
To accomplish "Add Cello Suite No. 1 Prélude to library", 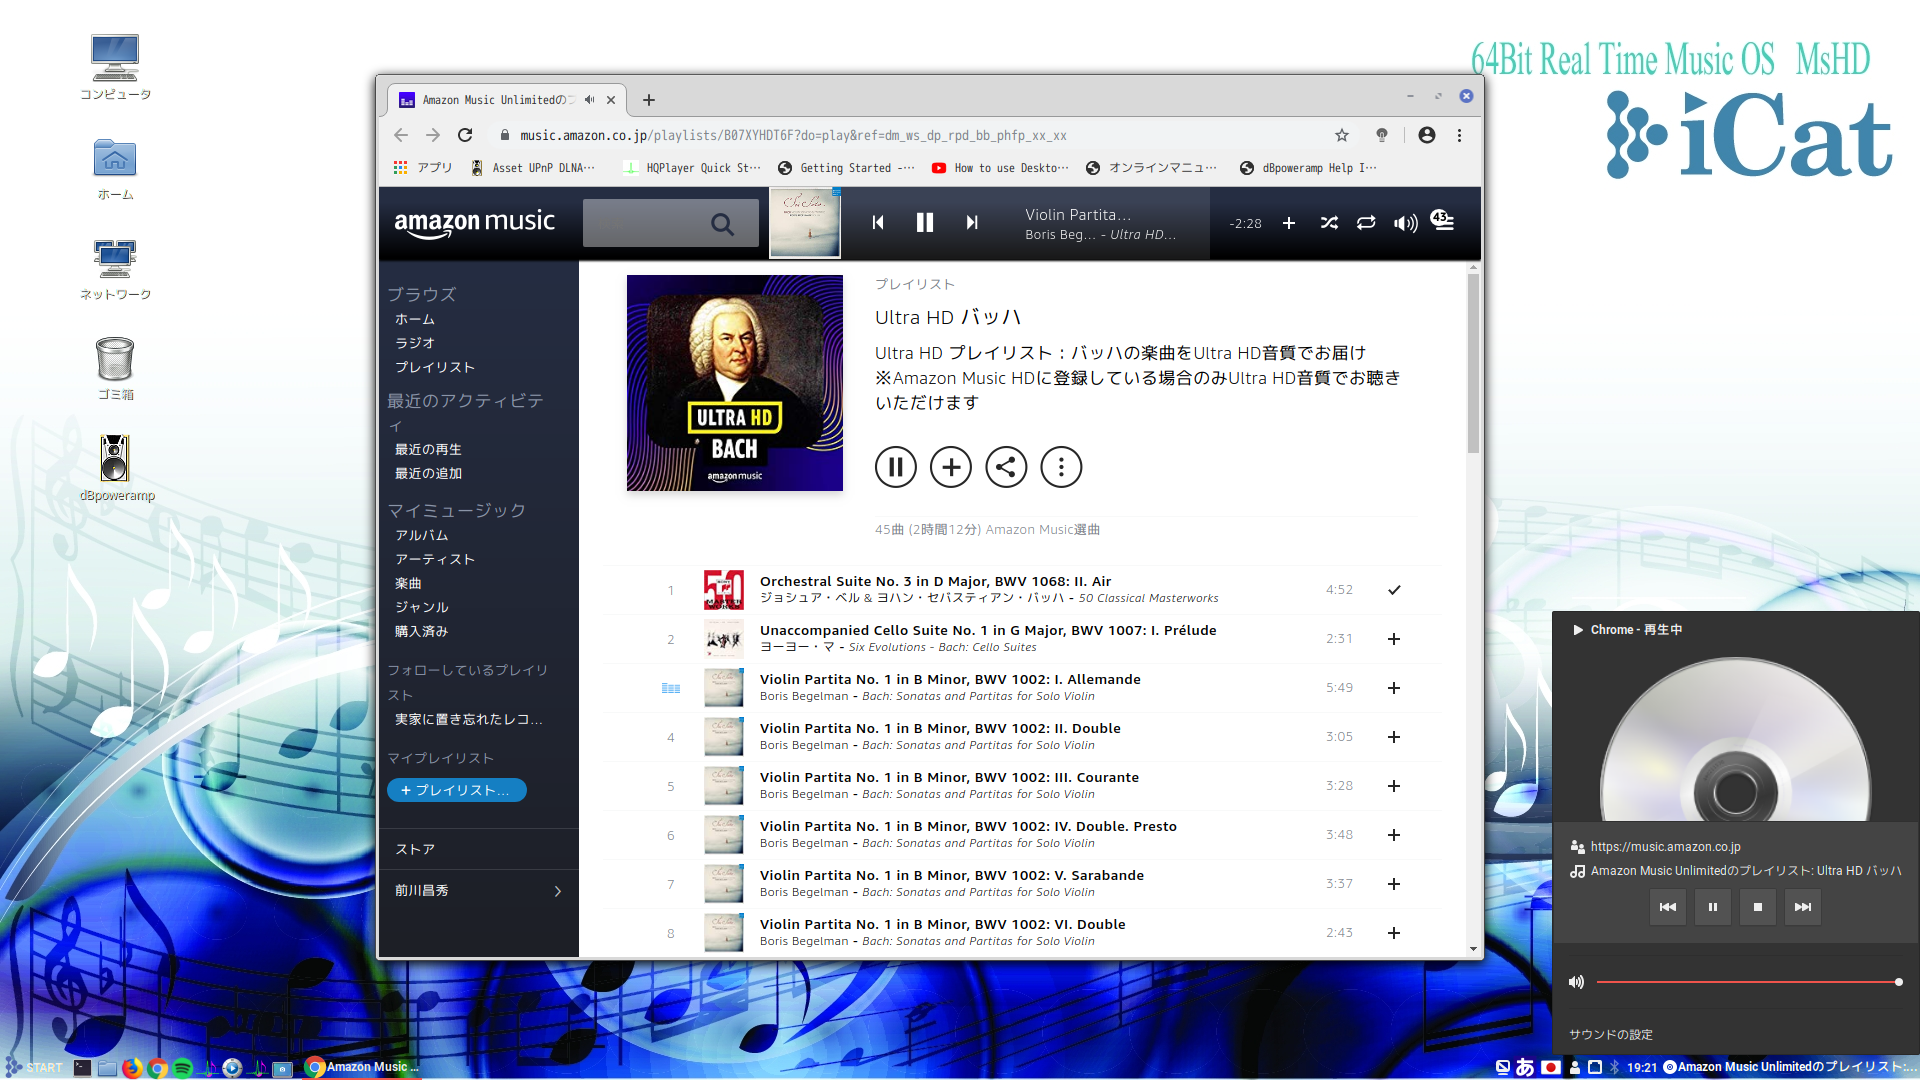I will 1394,639.
